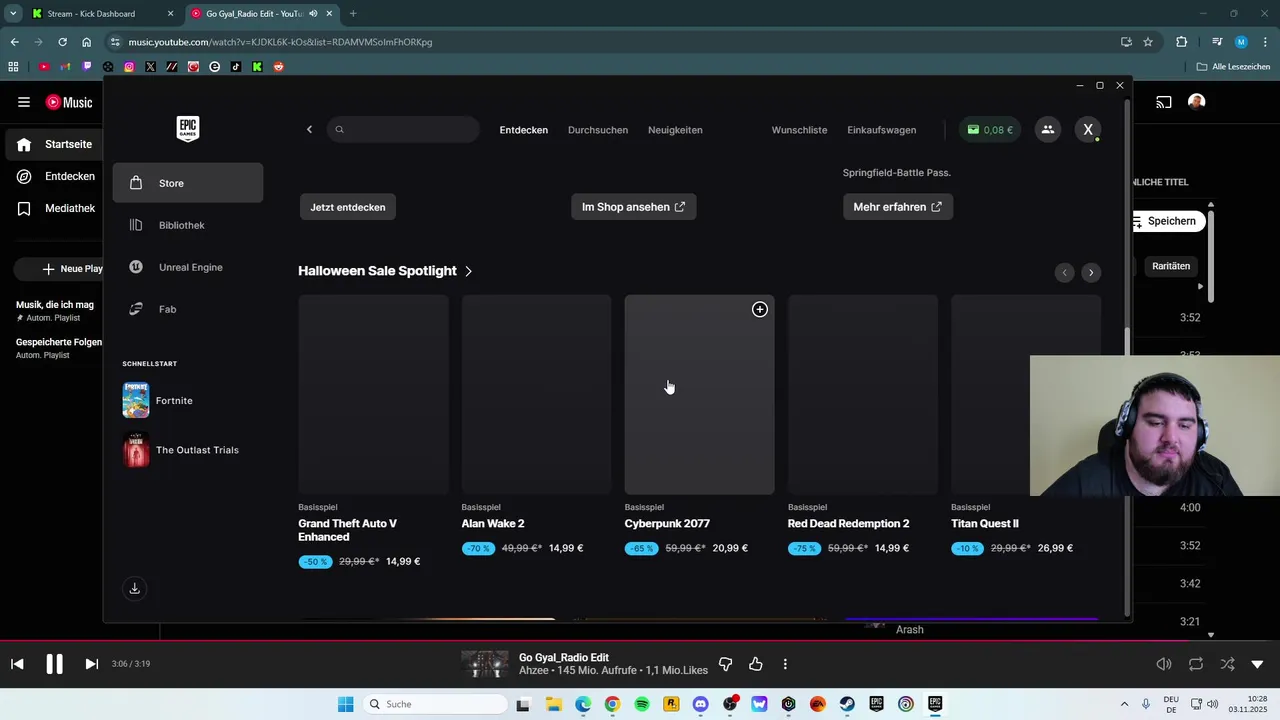Viewport: 1280px width, 720px height.
Task: Open the downloads icon in Epic sidebar
Action: click(x=135, y=588)
